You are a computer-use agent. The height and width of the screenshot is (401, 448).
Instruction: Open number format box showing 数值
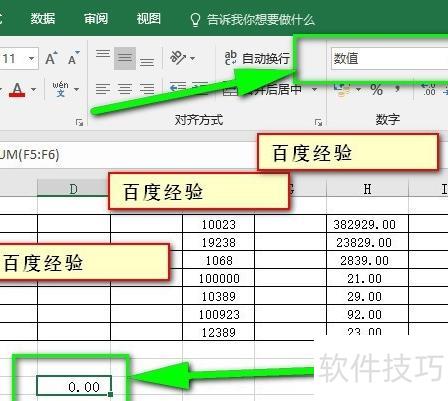pos(389,59)
